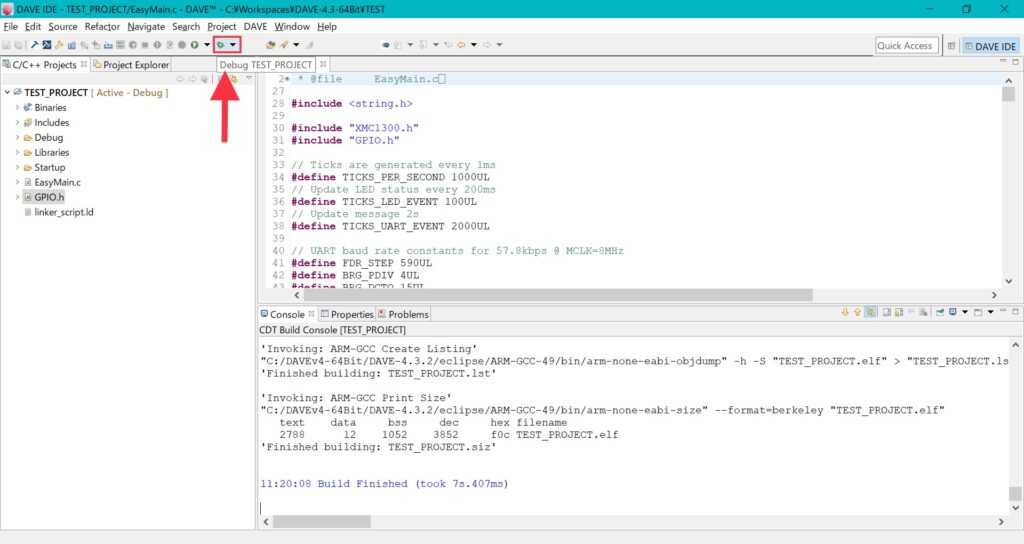The image size is (1024, 544).
Task: Click the Next Error down arrow in Console
Action: point(845,312)
